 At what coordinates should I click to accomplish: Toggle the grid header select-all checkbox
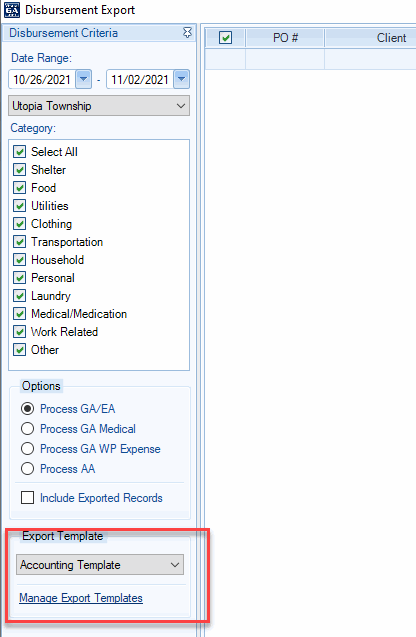pyautogui.click(x=225, y=38)
